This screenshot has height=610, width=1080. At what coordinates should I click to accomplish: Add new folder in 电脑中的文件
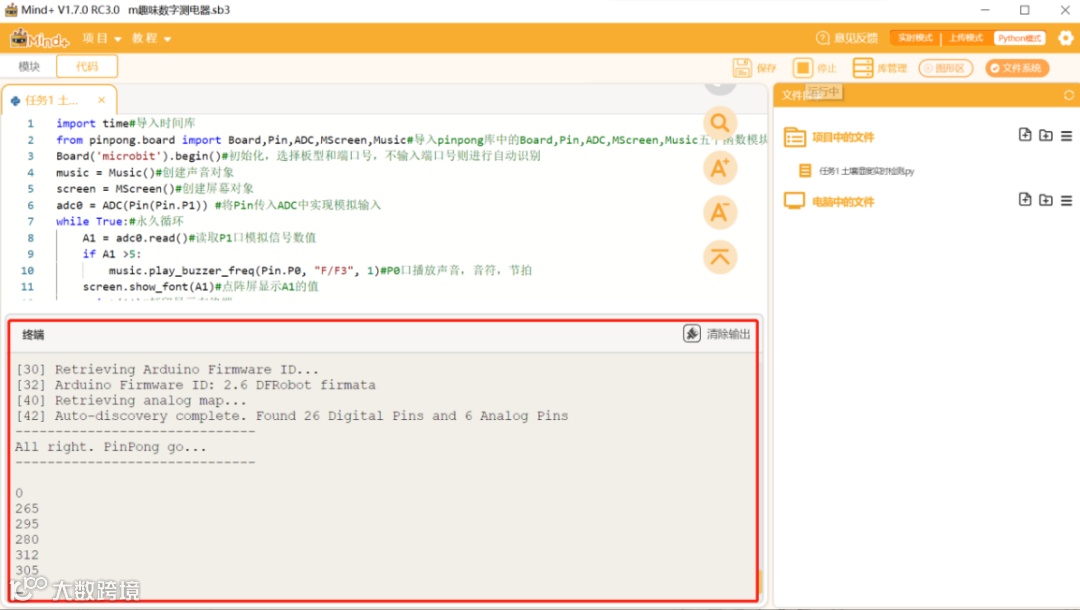coord(1046,200)
